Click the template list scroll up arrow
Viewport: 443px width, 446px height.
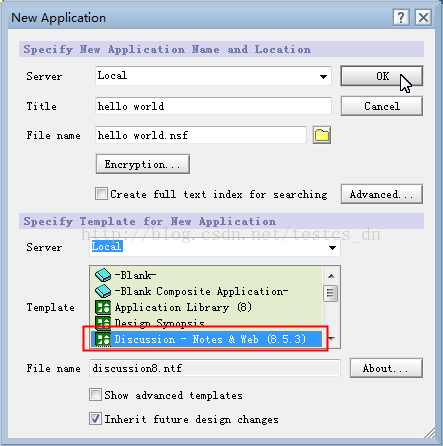click(331, 276)
